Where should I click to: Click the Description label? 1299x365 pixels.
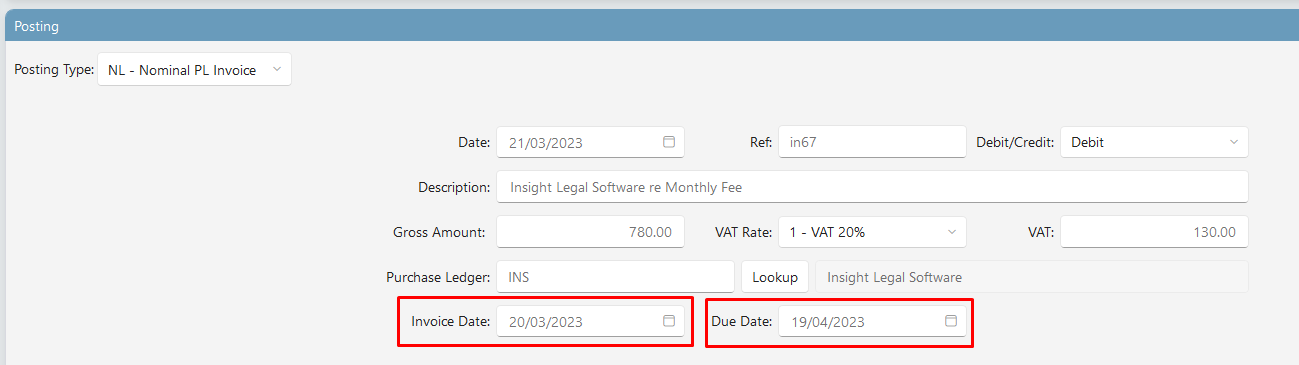click(x=454, y=187)
